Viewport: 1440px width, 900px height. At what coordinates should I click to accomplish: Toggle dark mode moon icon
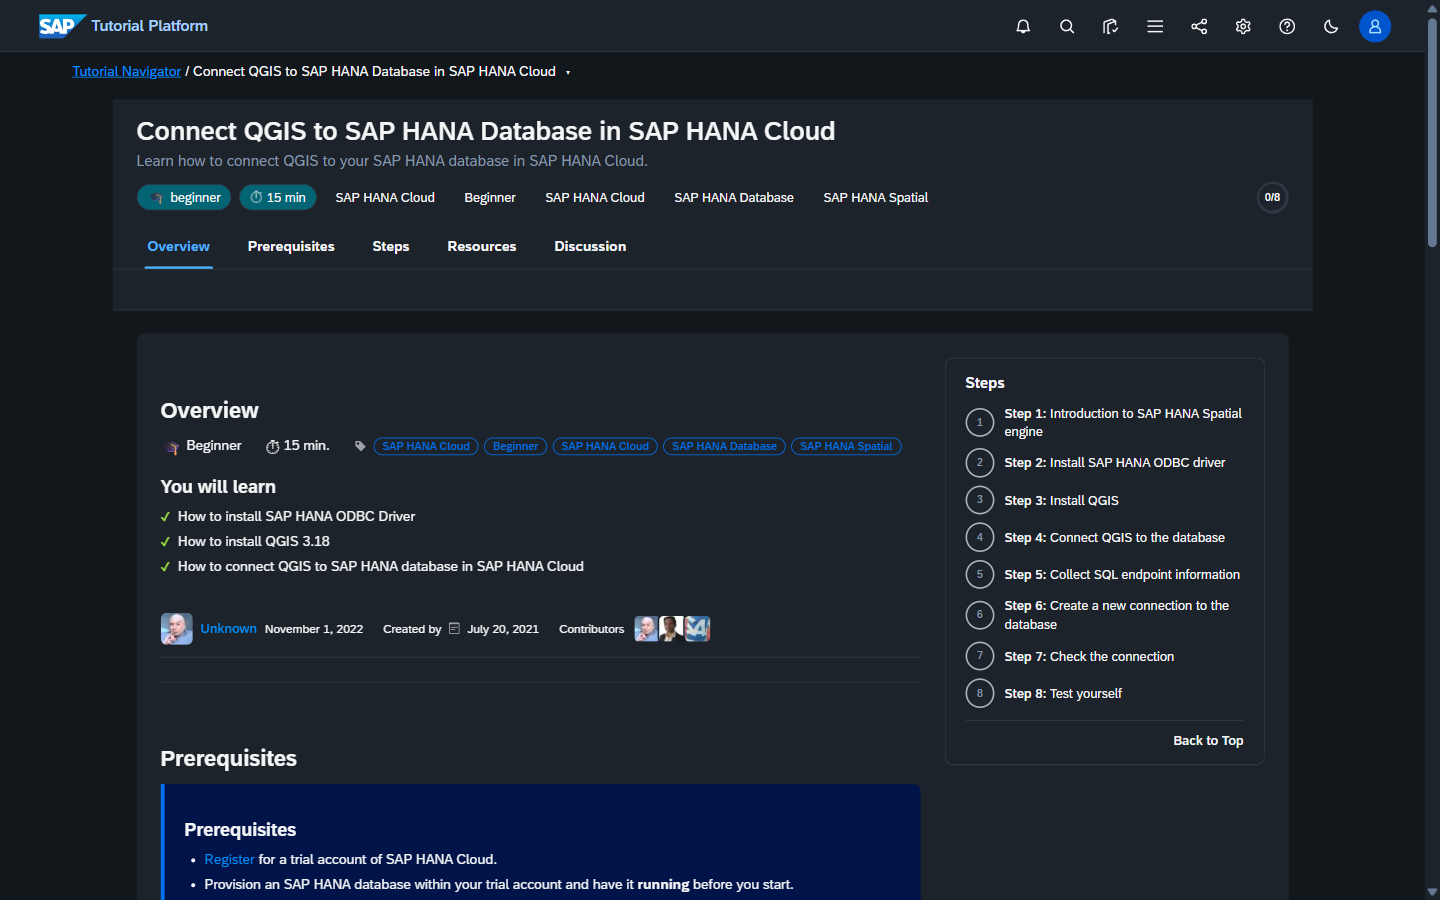1331,27
